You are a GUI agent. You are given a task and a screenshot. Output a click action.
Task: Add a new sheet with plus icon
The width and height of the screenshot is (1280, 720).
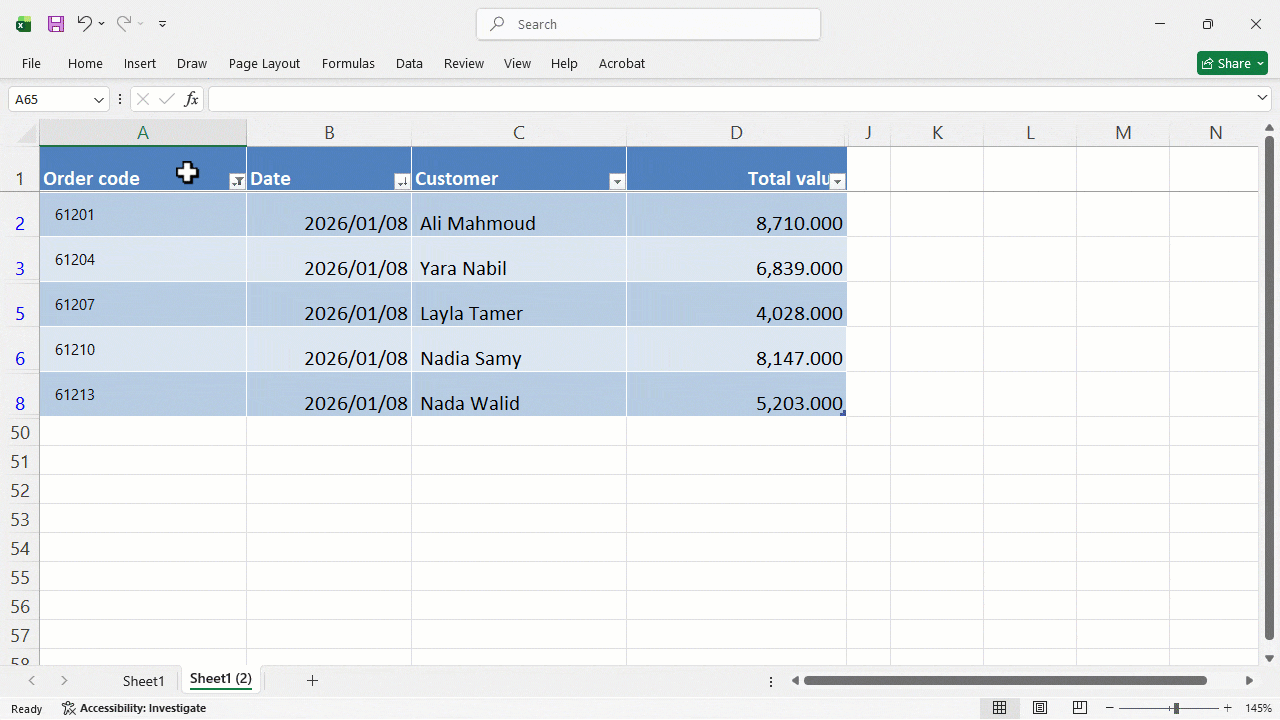tap(312, 681)
